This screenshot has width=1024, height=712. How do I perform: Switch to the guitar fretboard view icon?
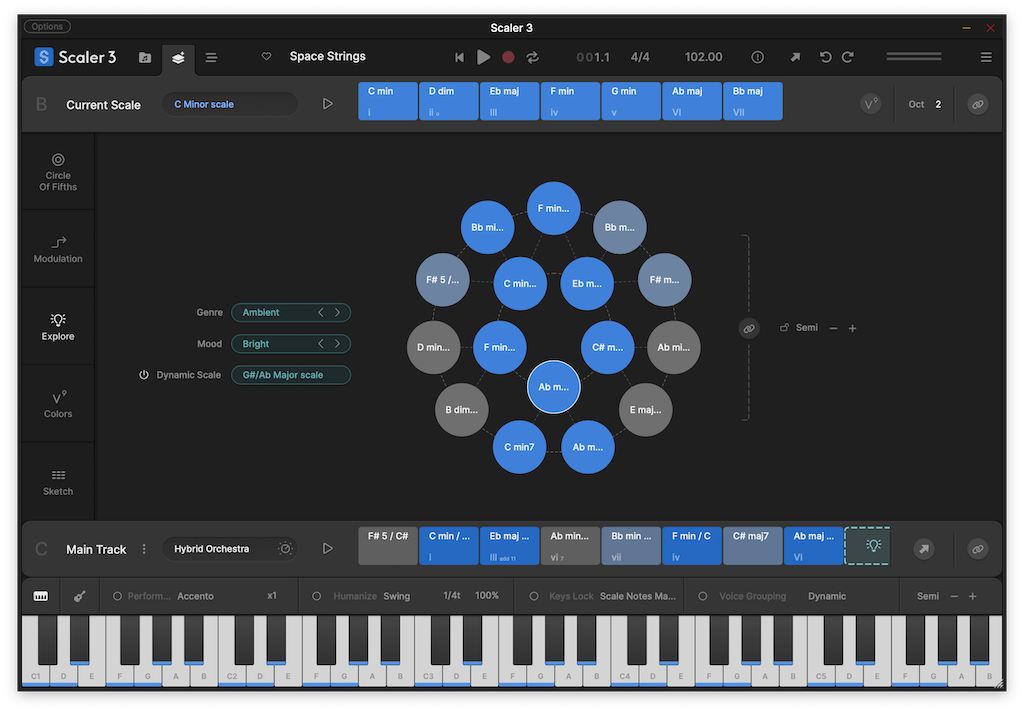point(80,596)
